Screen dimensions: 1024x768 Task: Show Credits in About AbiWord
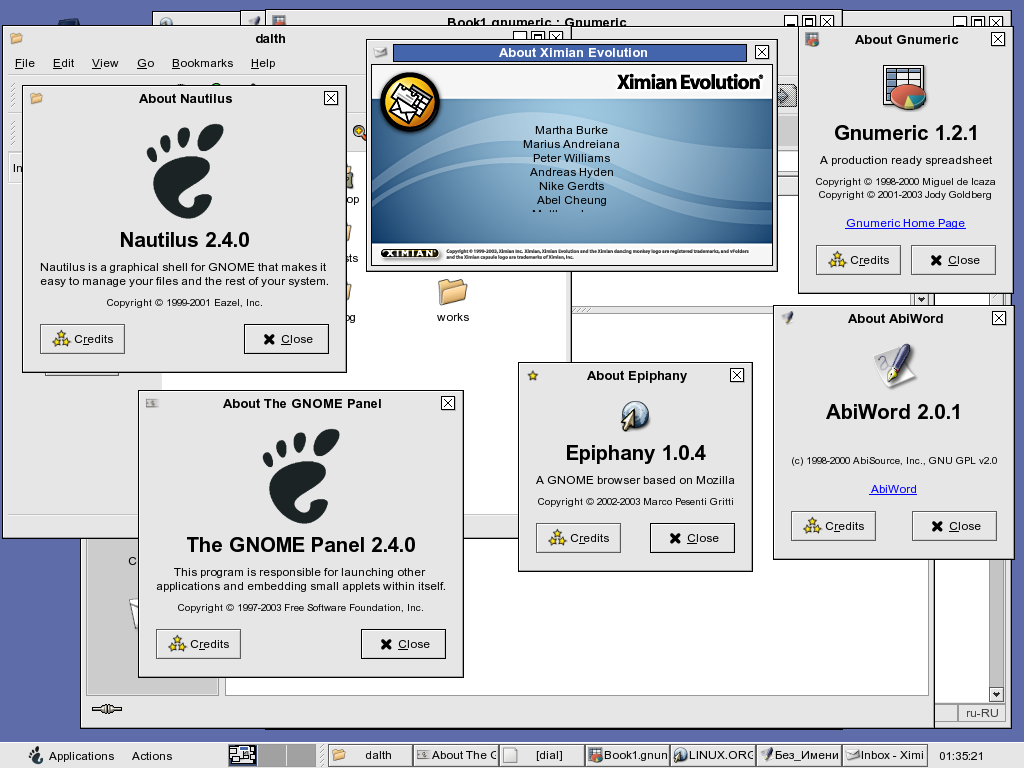tap(833, 526)
